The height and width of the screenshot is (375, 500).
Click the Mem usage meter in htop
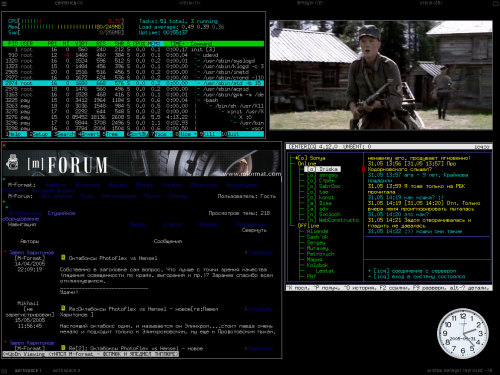coord(66,27)
